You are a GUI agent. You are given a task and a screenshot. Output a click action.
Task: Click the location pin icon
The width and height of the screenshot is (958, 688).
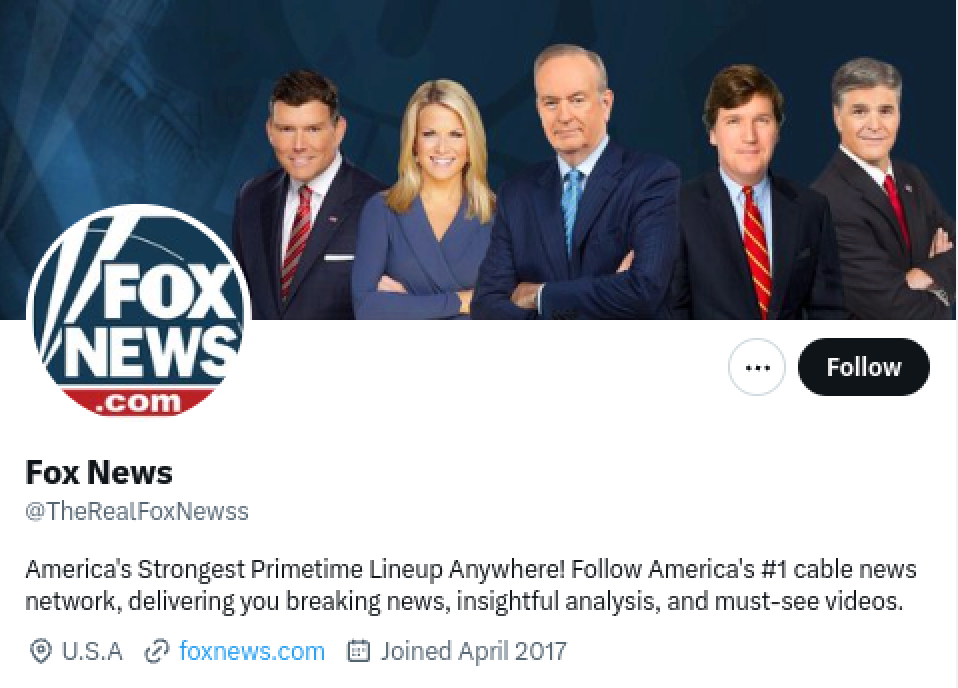tap(40, 651)
